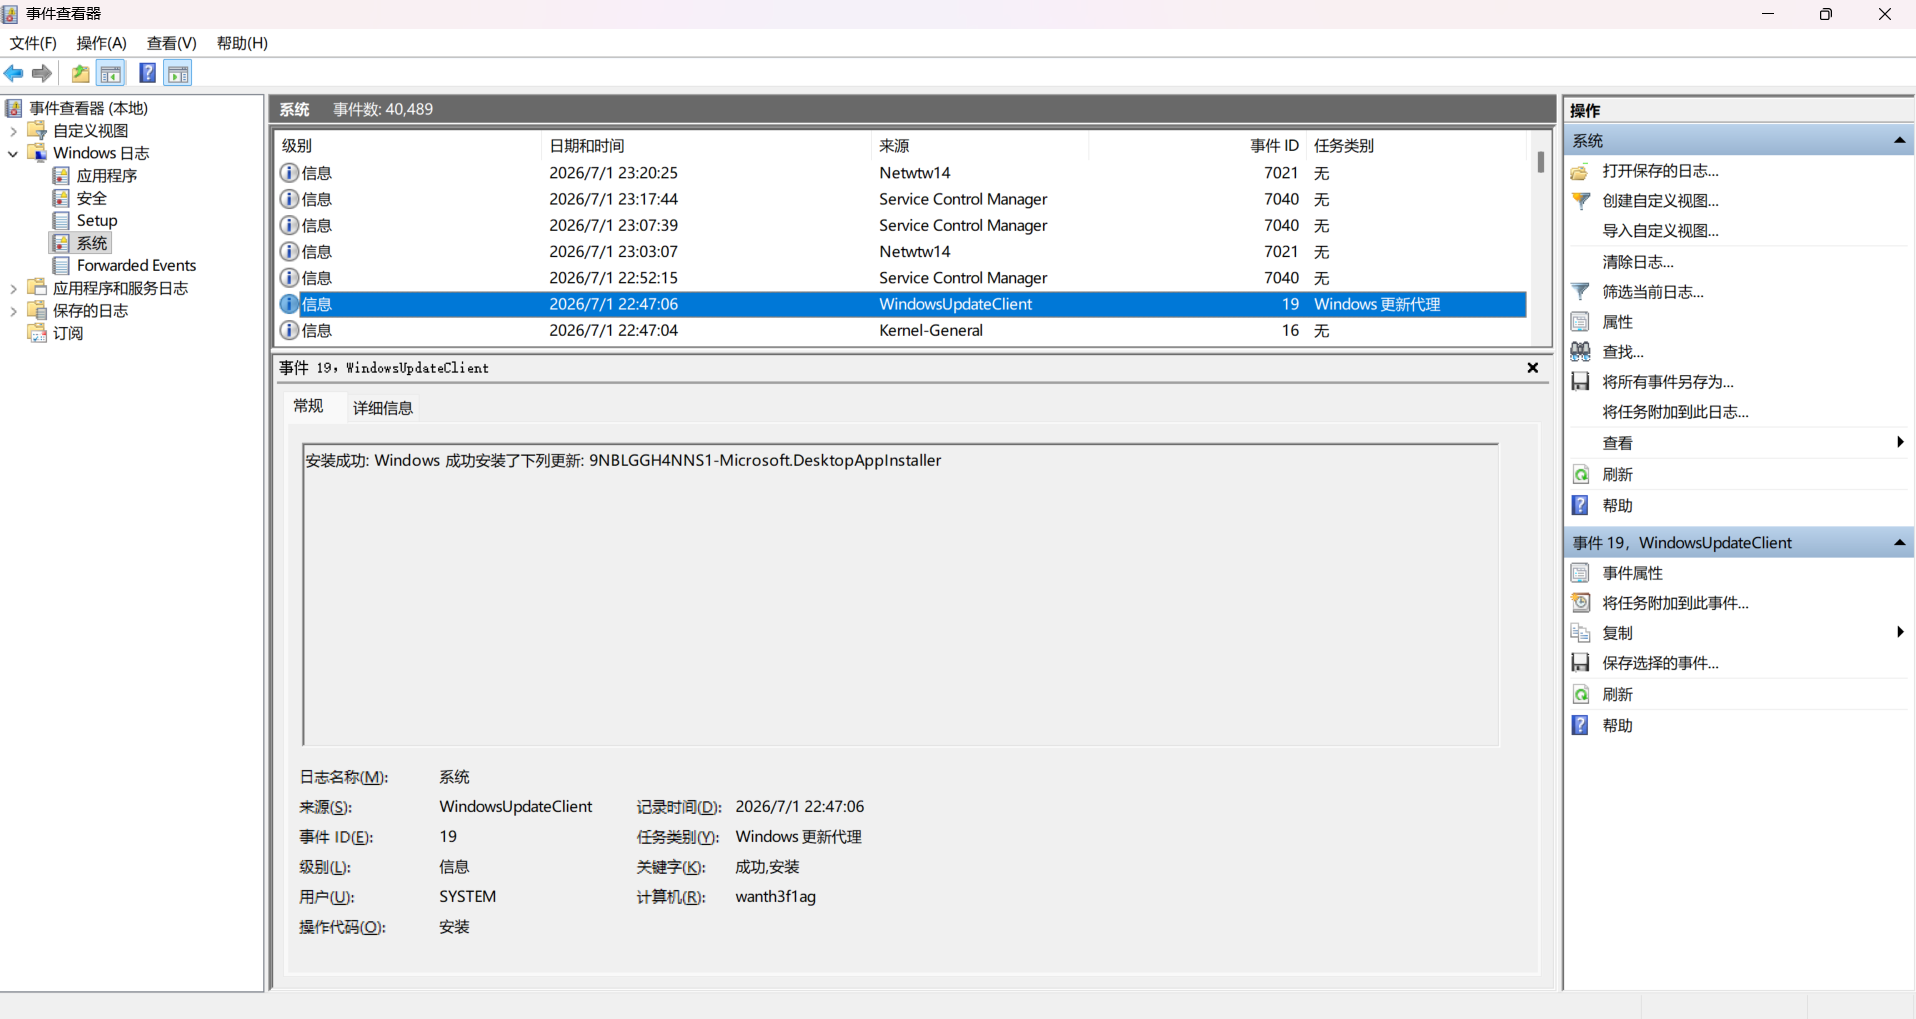Select the 系统 log in tree

point(91,243)
